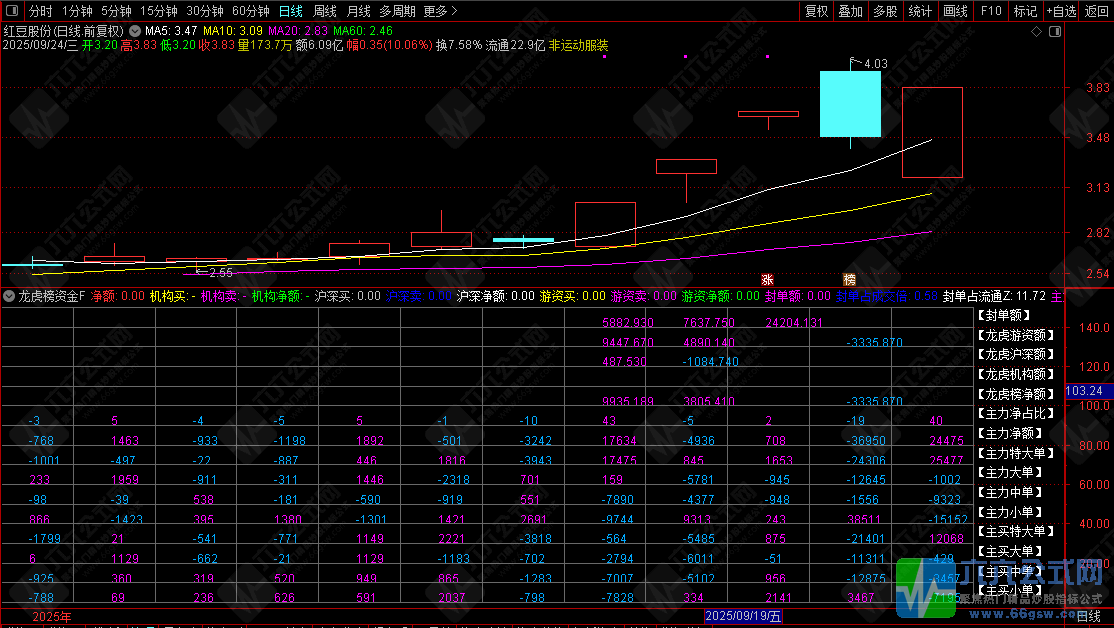Click the 【主买特大单】 row label
The image size is (1114, 628).
[1017, 531]
